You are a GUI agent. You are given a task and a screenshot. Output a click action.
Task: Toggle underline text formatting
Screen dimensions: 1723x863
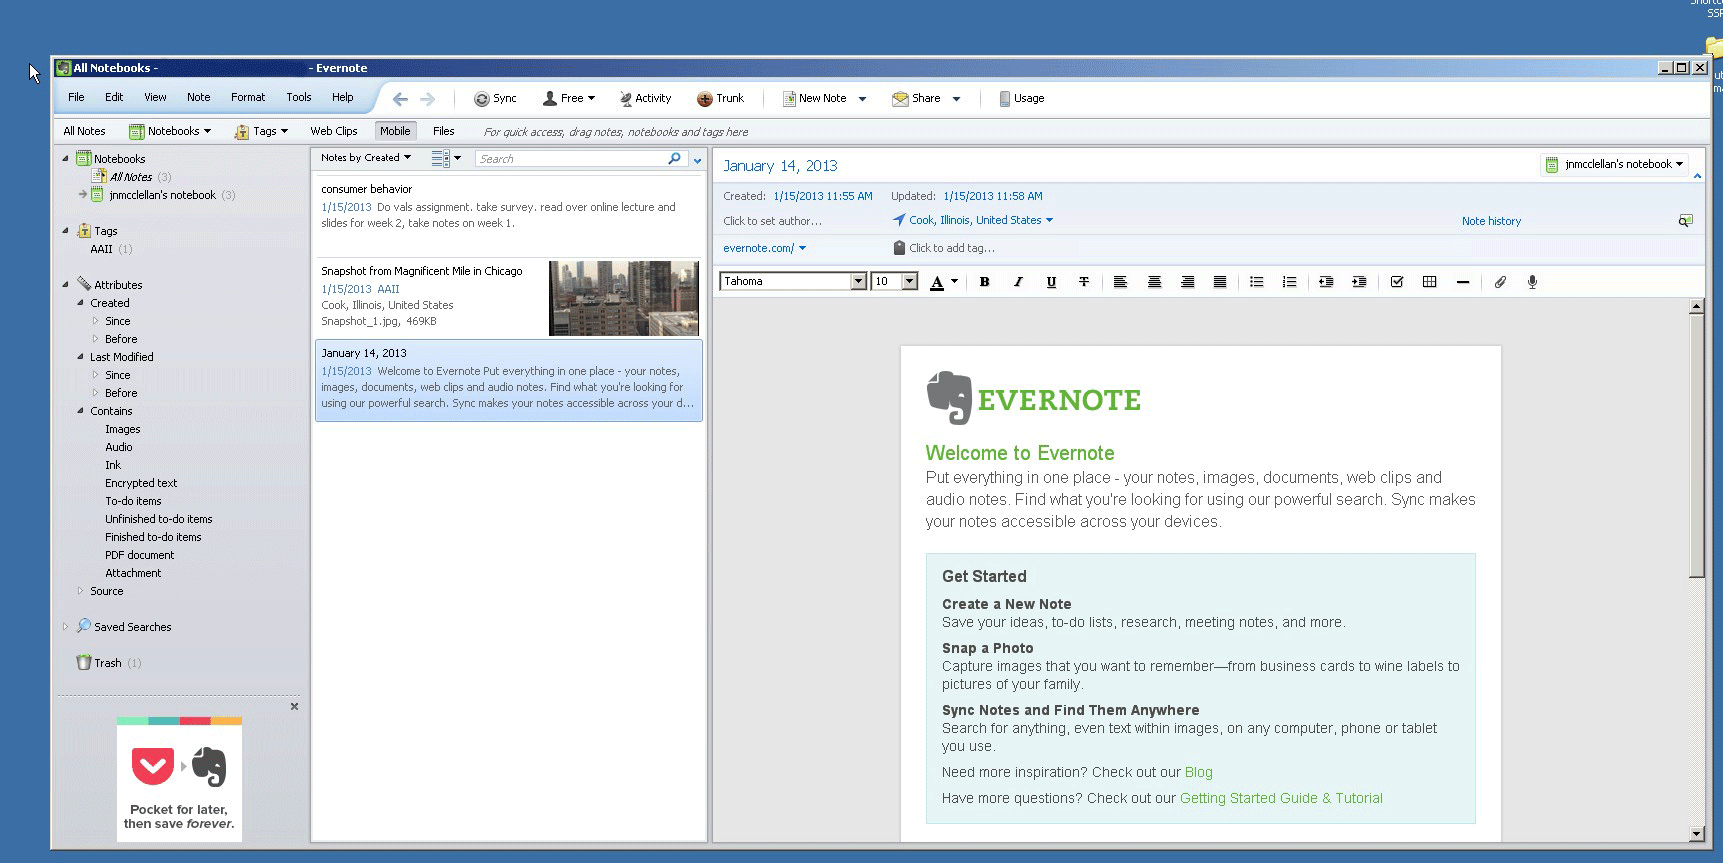(1051, 282)
